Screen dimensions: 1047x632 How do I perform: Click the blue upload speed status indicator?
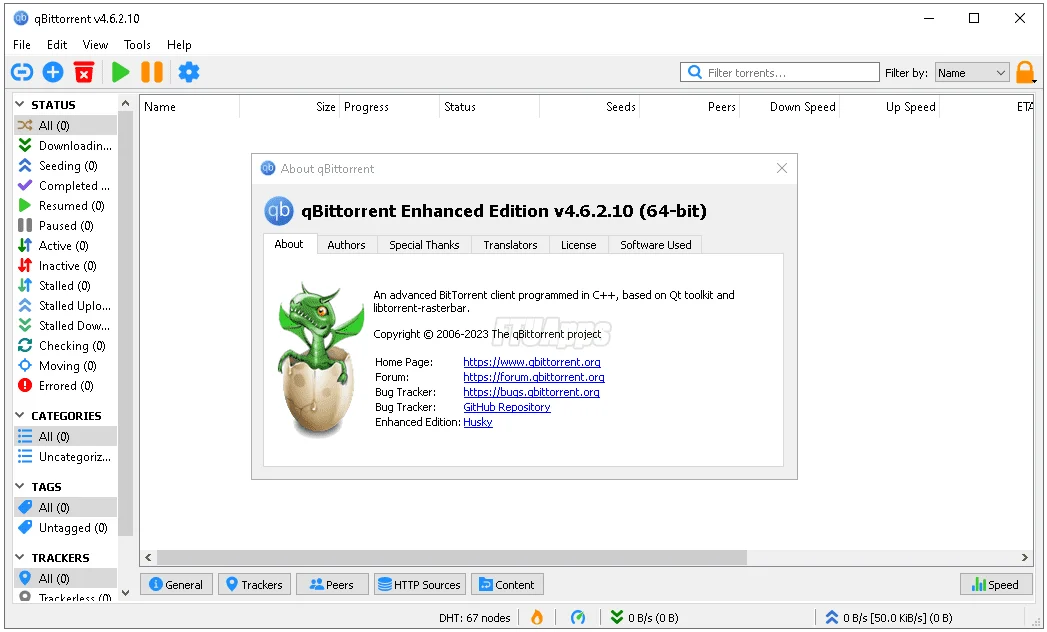point(889,618)
